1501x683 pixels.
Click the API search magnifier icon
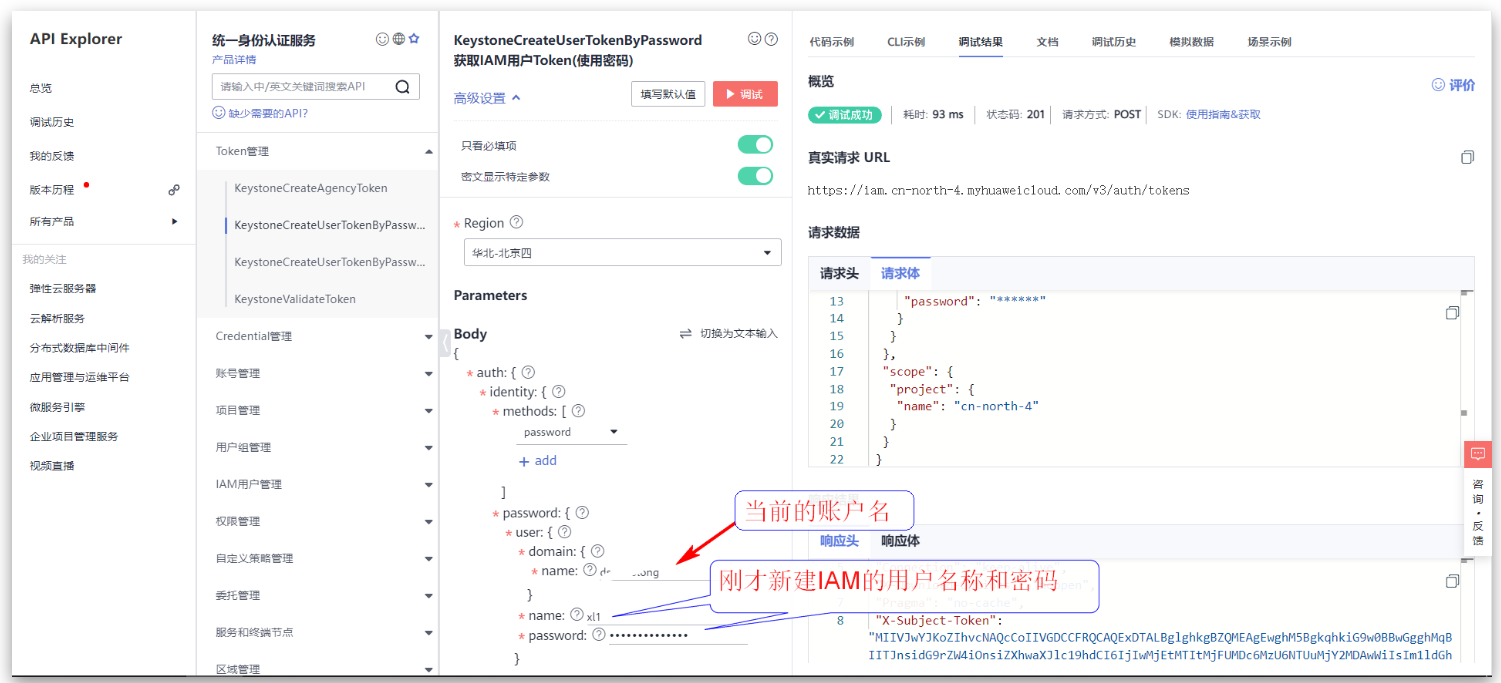(x=402, y=87)
